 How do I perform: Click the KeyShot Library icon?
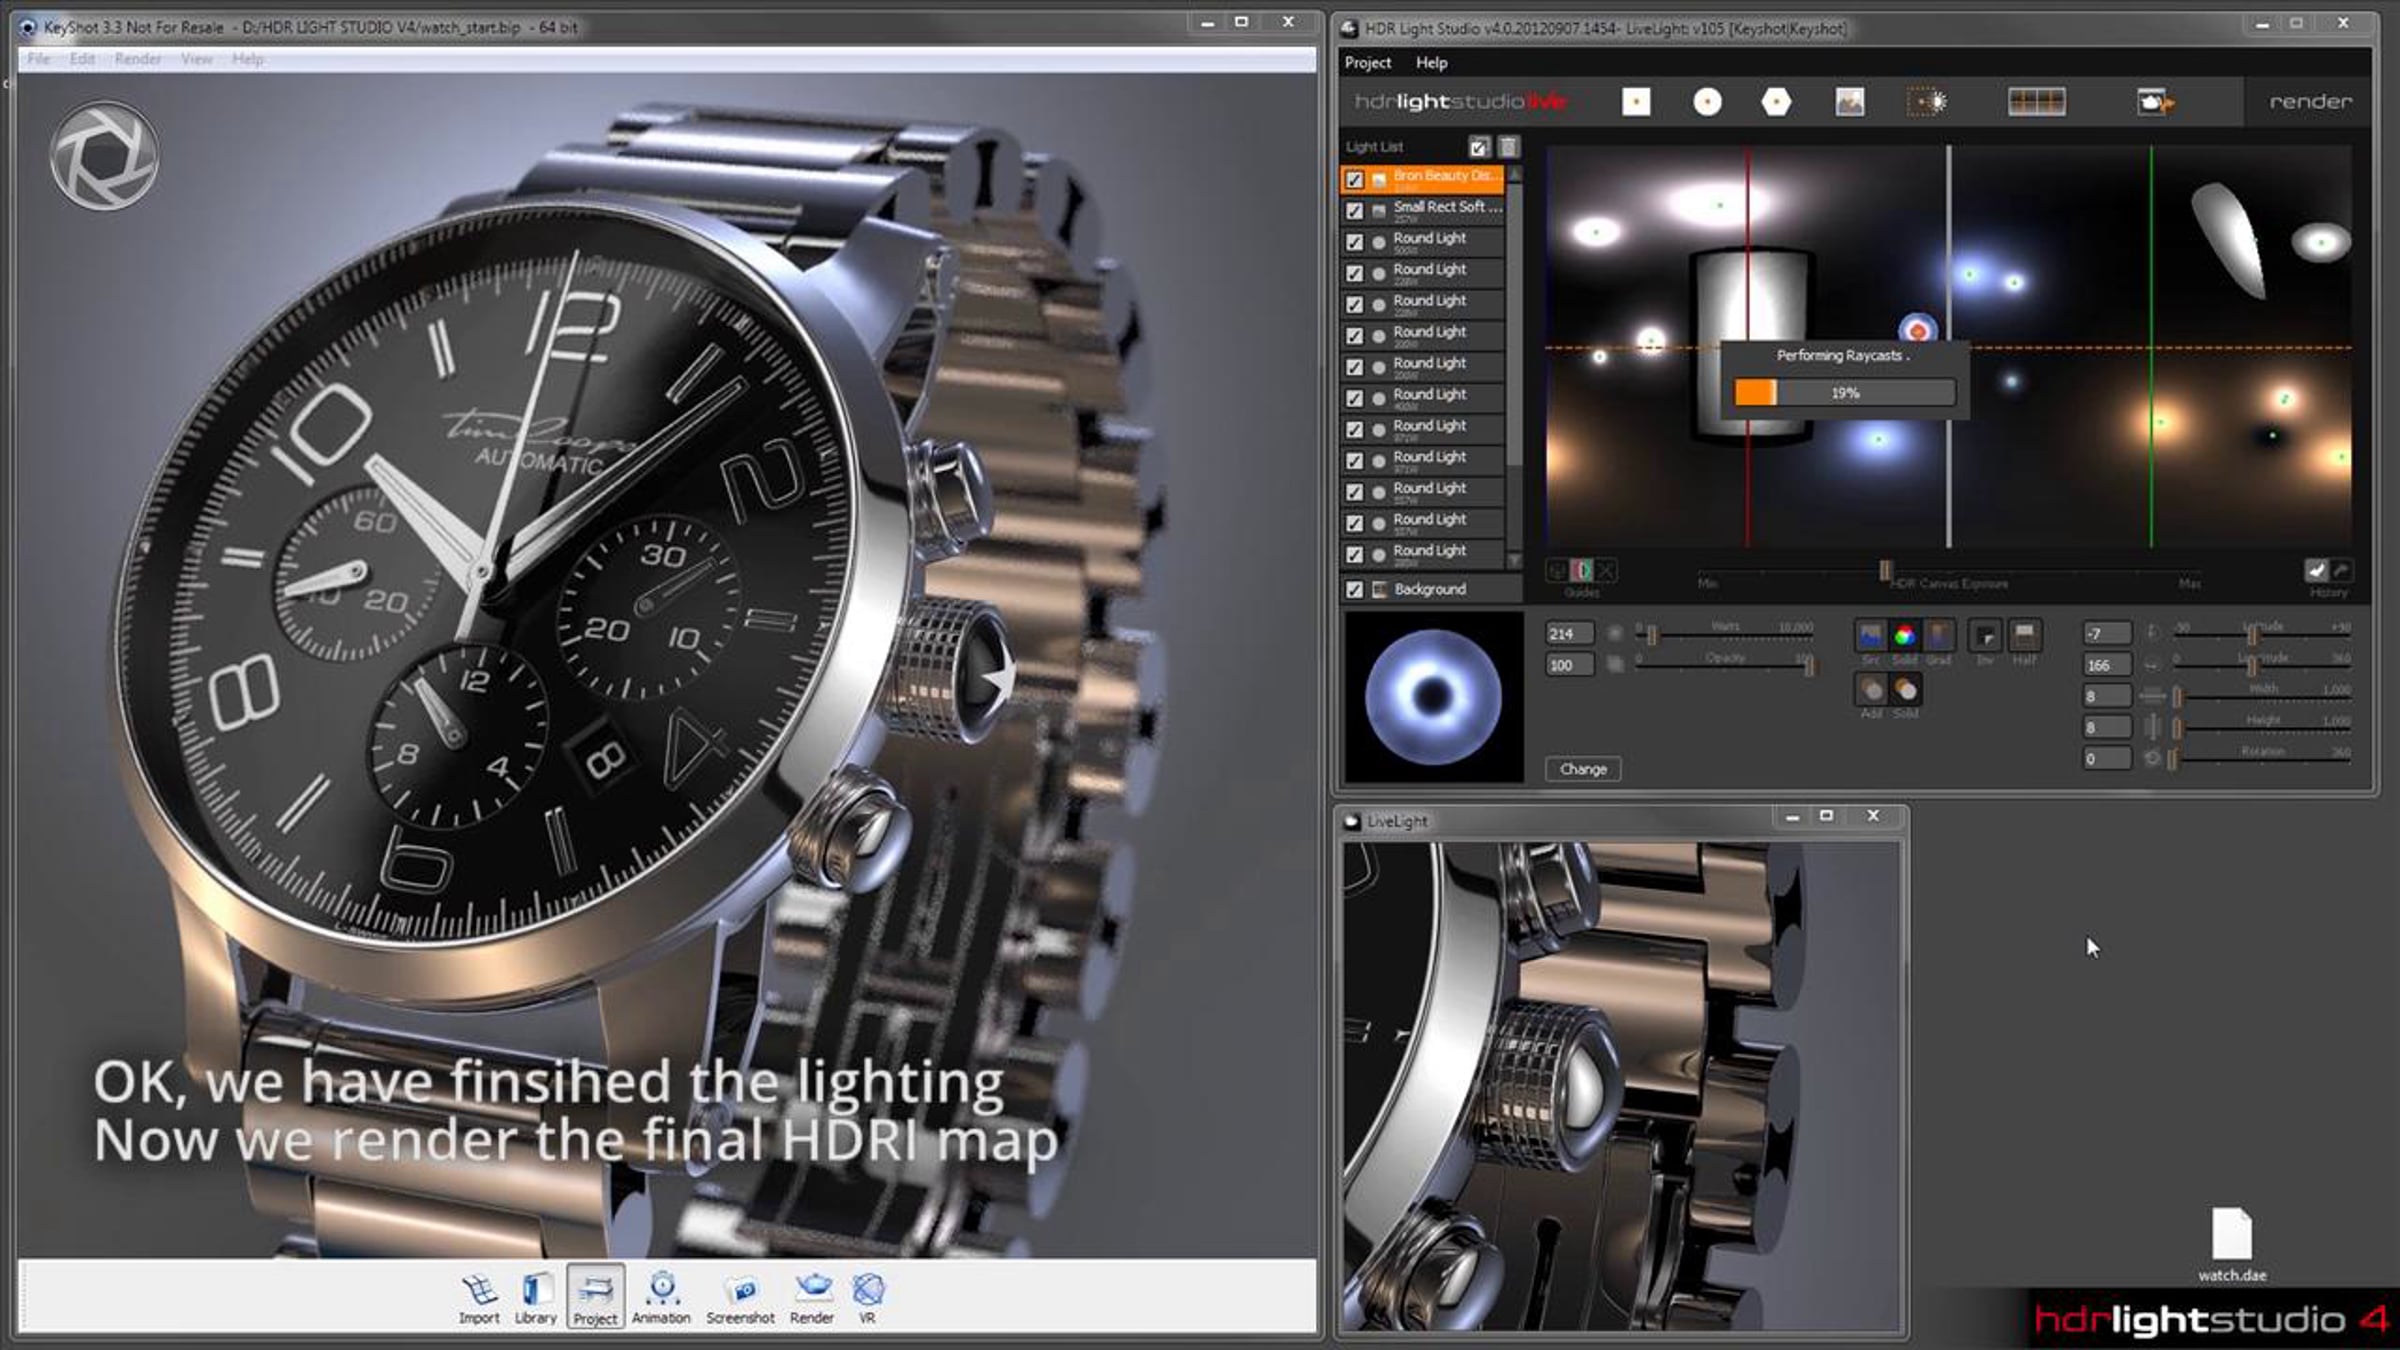535,1298
